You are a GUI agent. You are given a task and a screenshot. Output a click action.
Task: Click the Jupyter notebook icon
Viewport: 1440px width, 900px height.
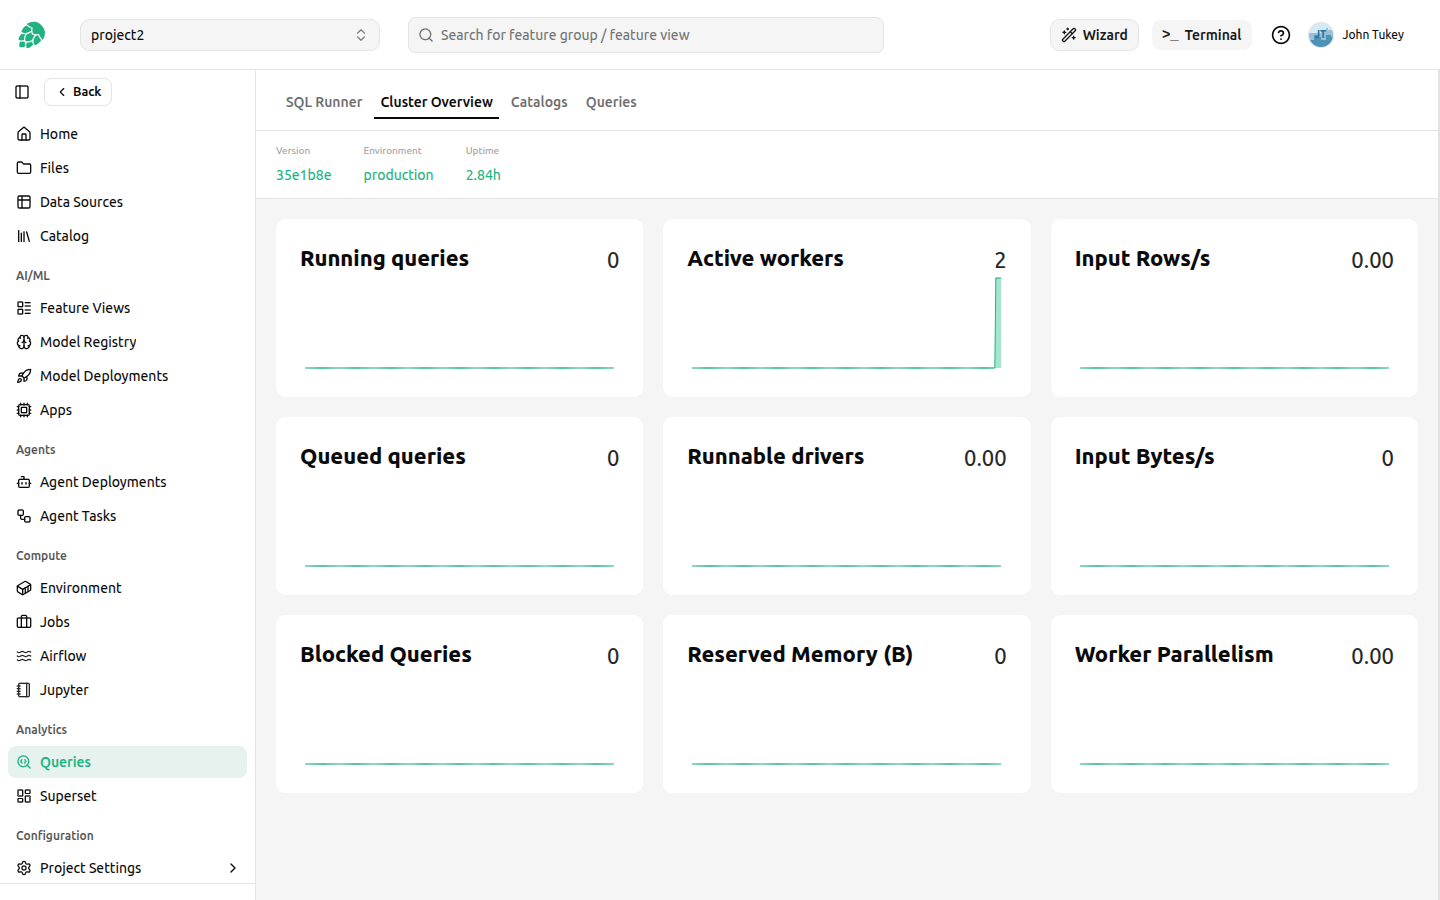pos(24,690)
